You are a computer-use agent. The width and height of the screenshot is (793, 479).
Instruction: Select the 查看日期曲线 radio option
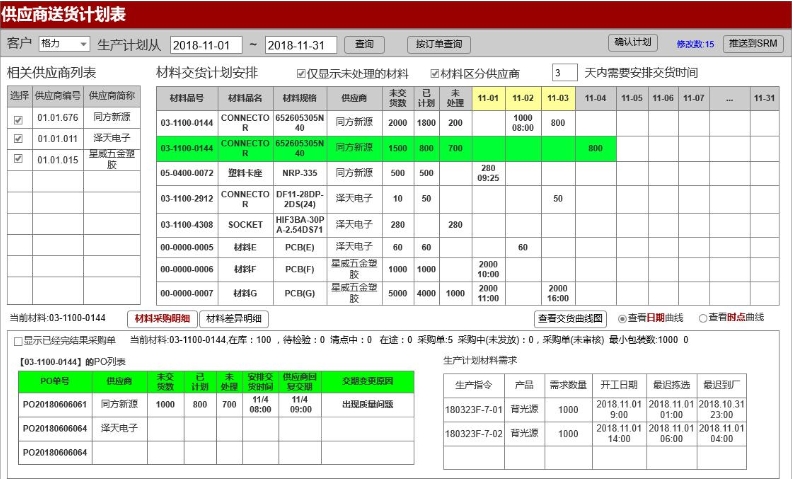pyautogui.click(x=623, y=319)
